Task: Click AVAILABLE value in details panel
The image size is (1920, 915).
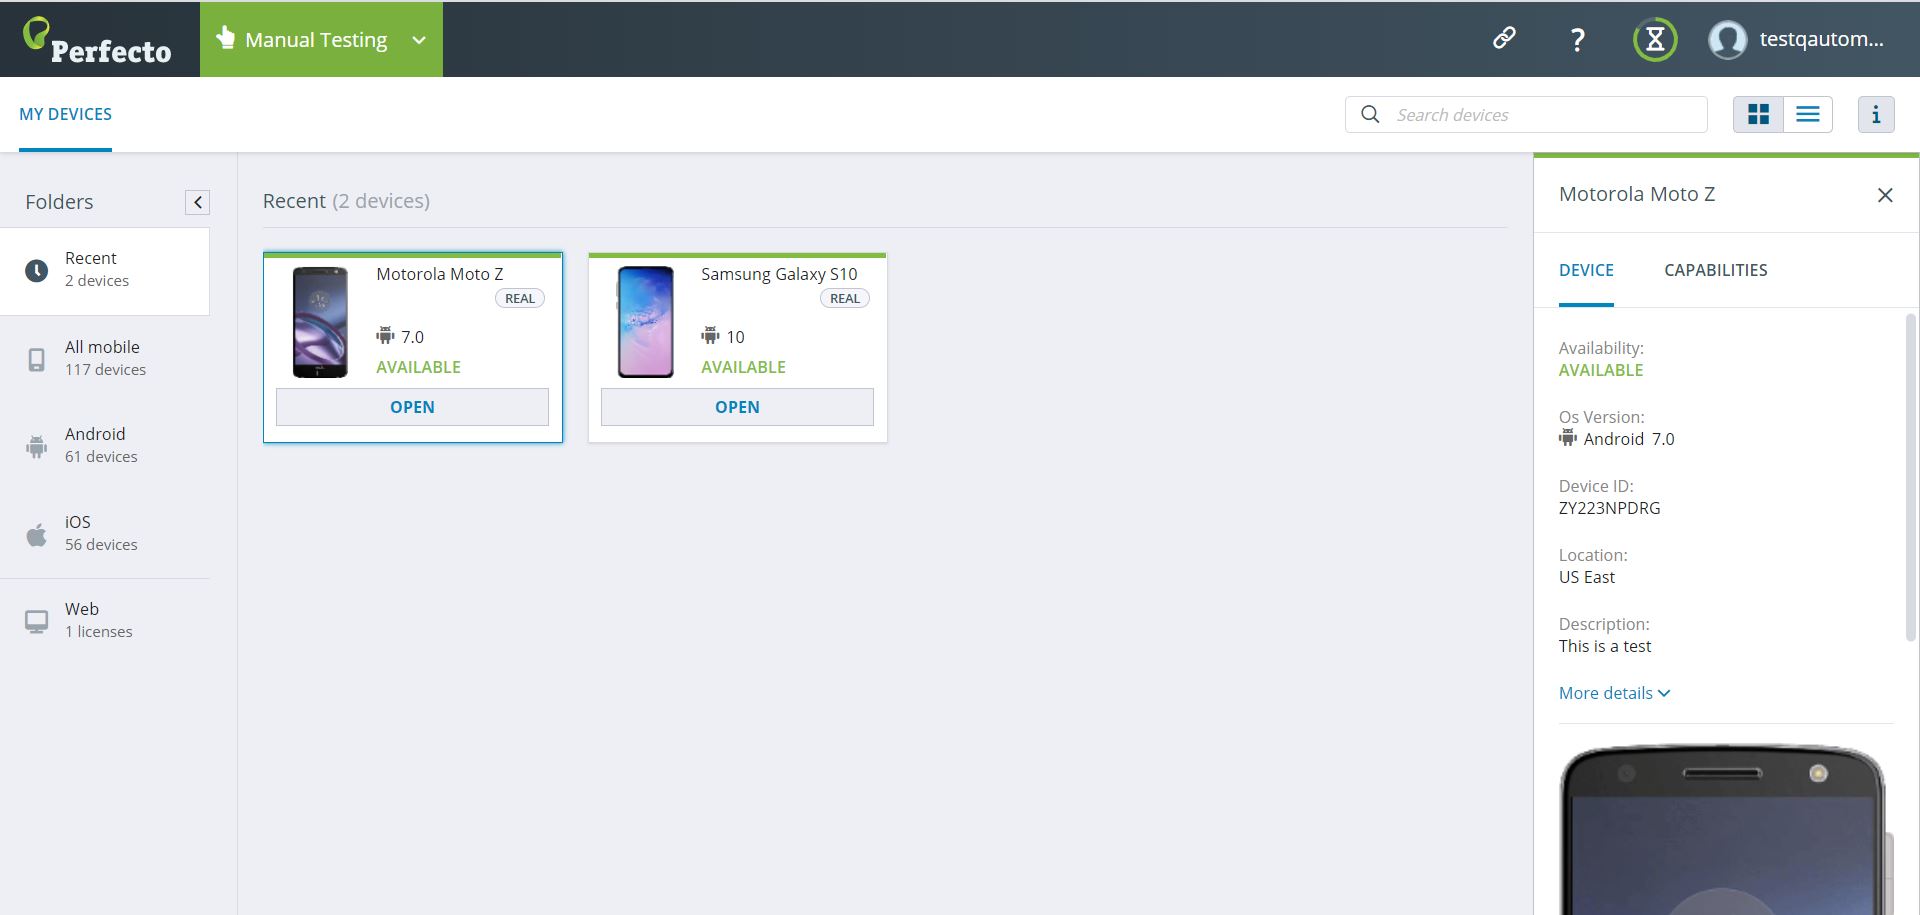Action: (1601, 370)
